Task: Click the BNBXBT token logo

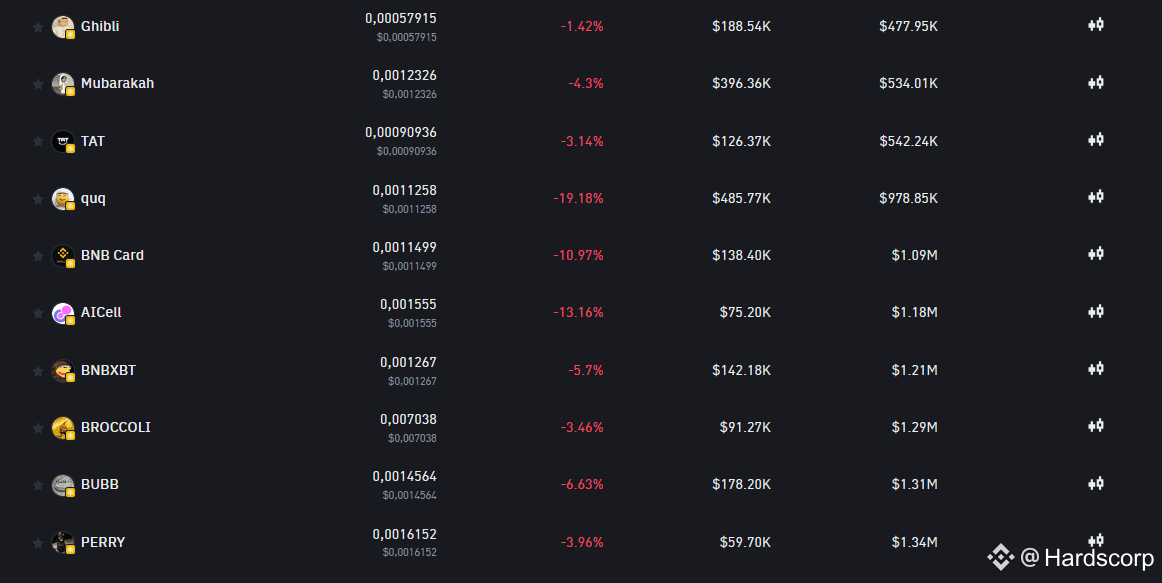Action: (64, 369)
